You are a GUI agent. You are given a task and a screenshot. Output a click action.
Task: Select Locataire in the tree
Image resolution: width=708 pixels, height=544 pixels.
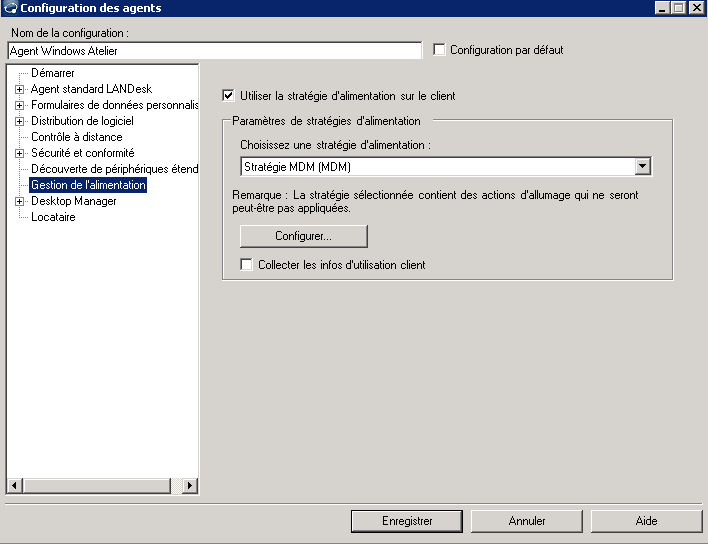click(53, 217)
